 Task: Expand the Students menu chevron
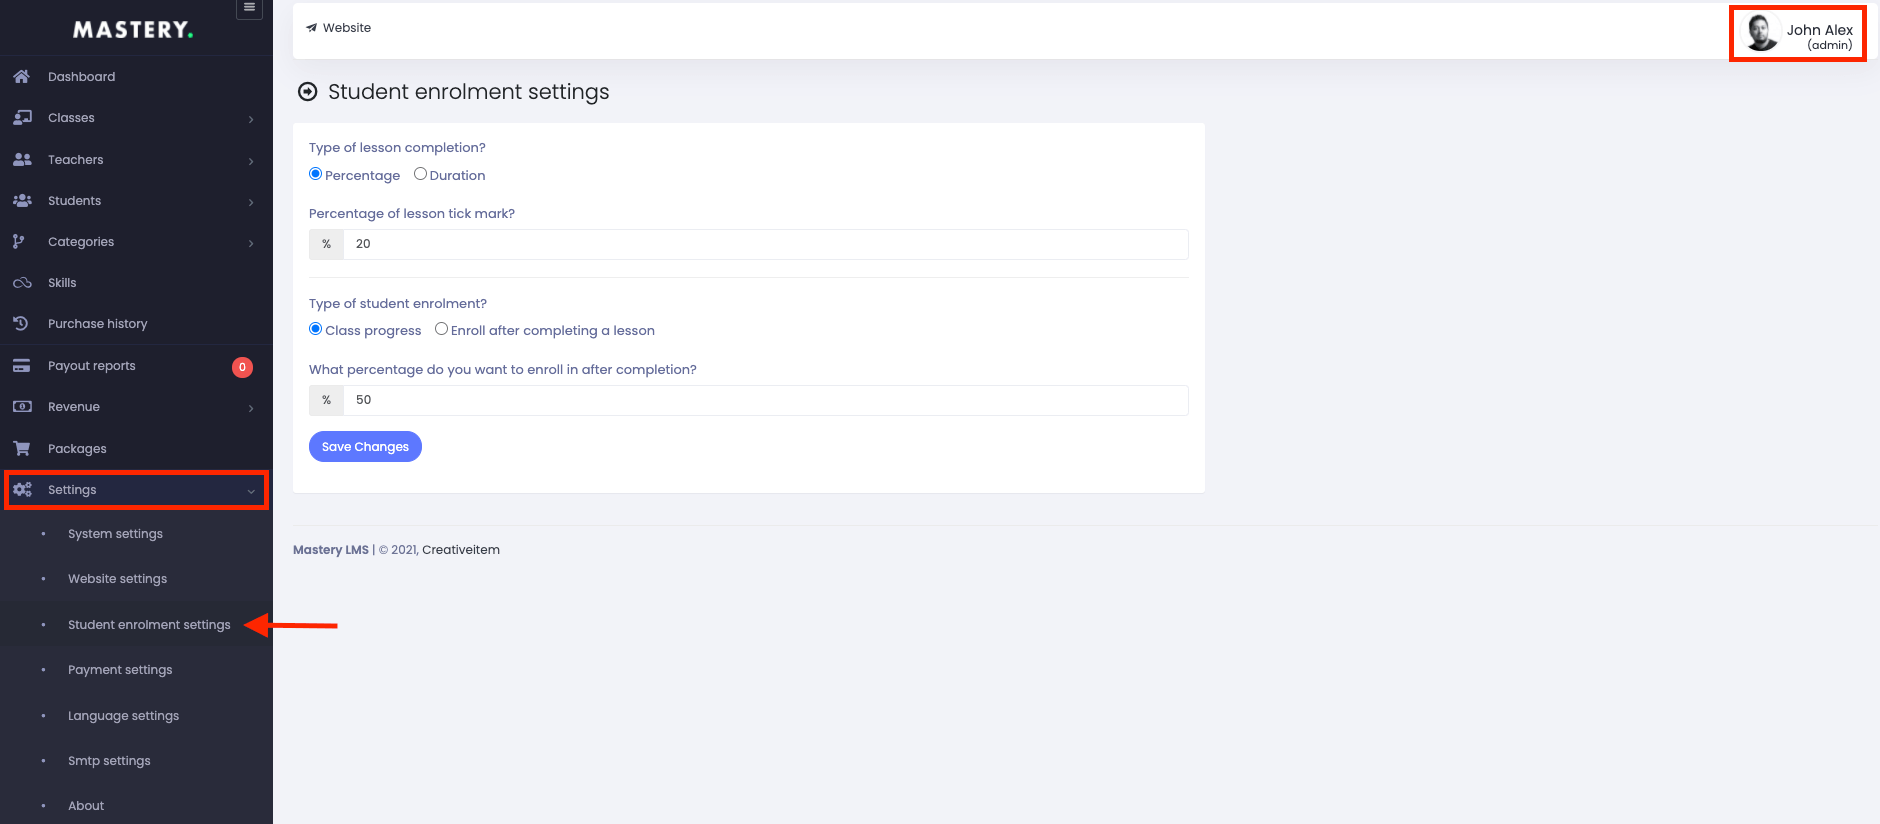click(x=251, y=202)
